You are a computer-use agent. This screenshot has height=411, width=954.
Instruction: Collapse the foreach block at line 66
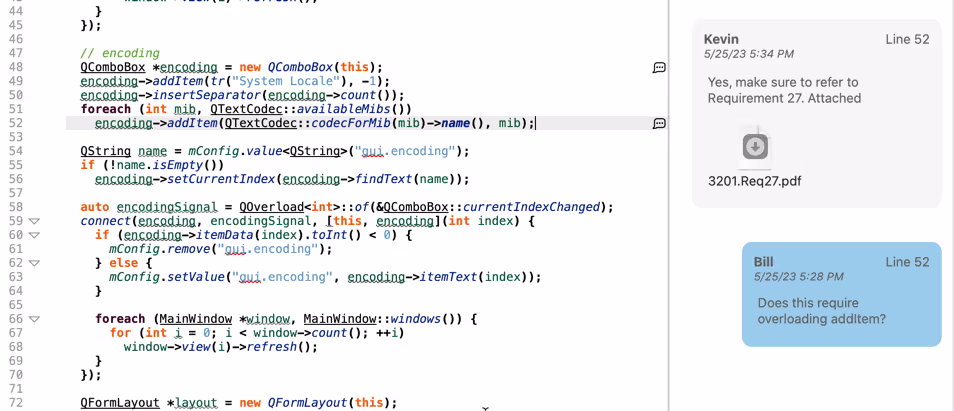33,319
